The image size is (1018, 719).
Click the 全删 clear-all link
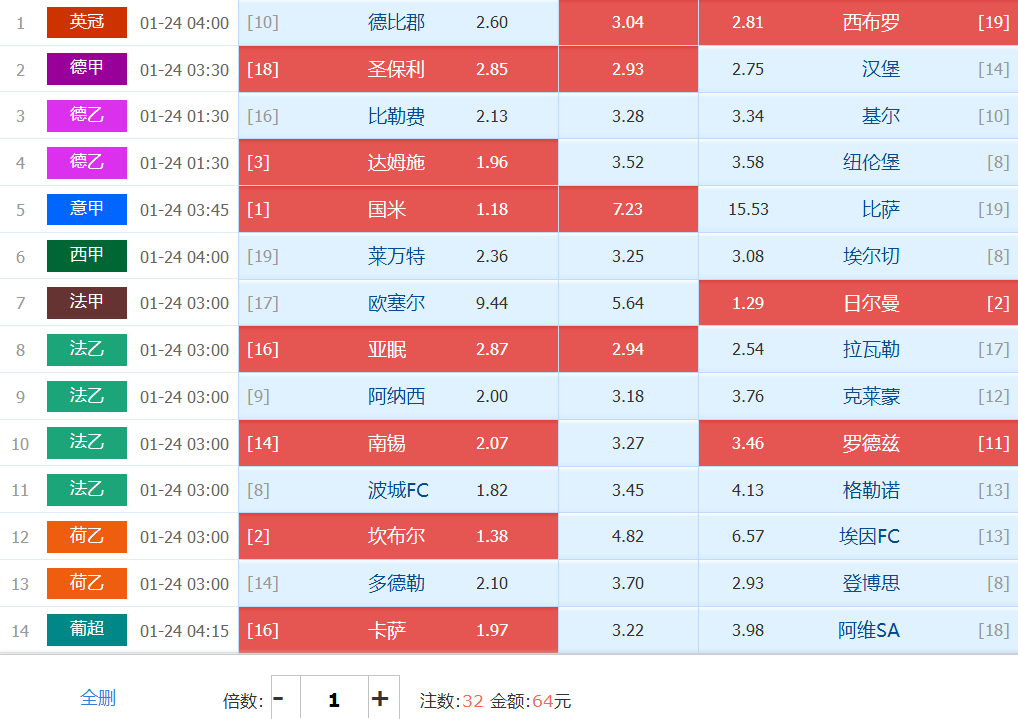98,697
